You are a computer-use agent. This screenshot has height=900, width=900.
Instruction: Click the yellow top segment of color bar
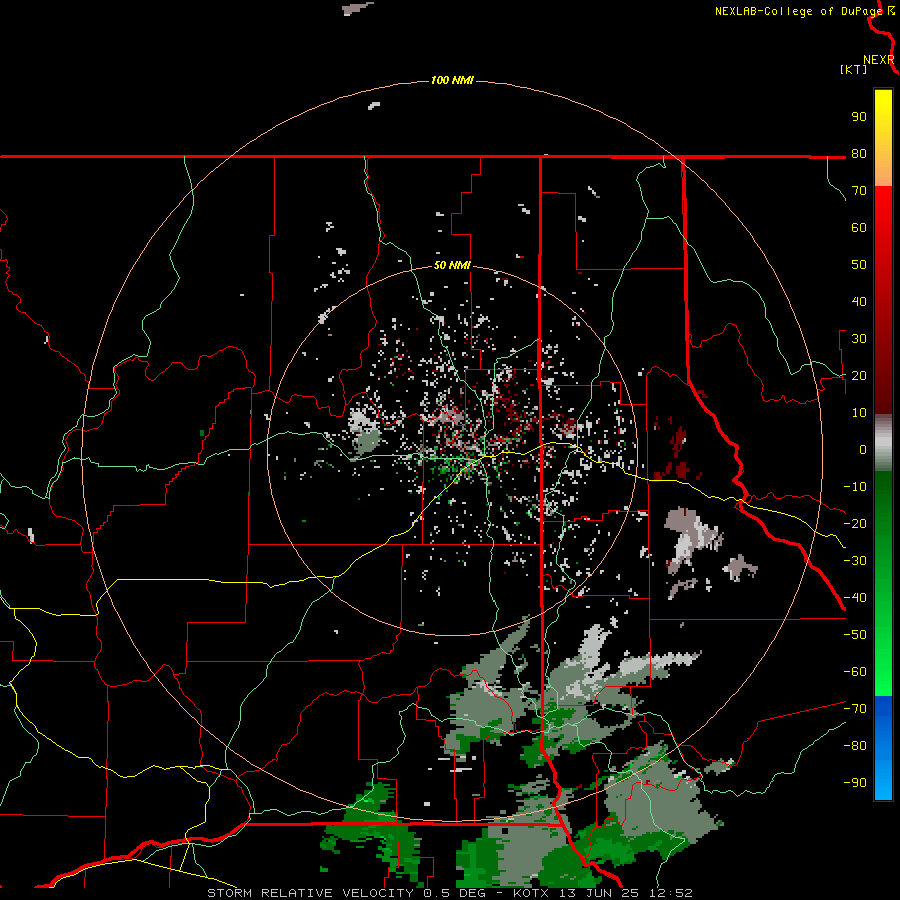(883, 138)
